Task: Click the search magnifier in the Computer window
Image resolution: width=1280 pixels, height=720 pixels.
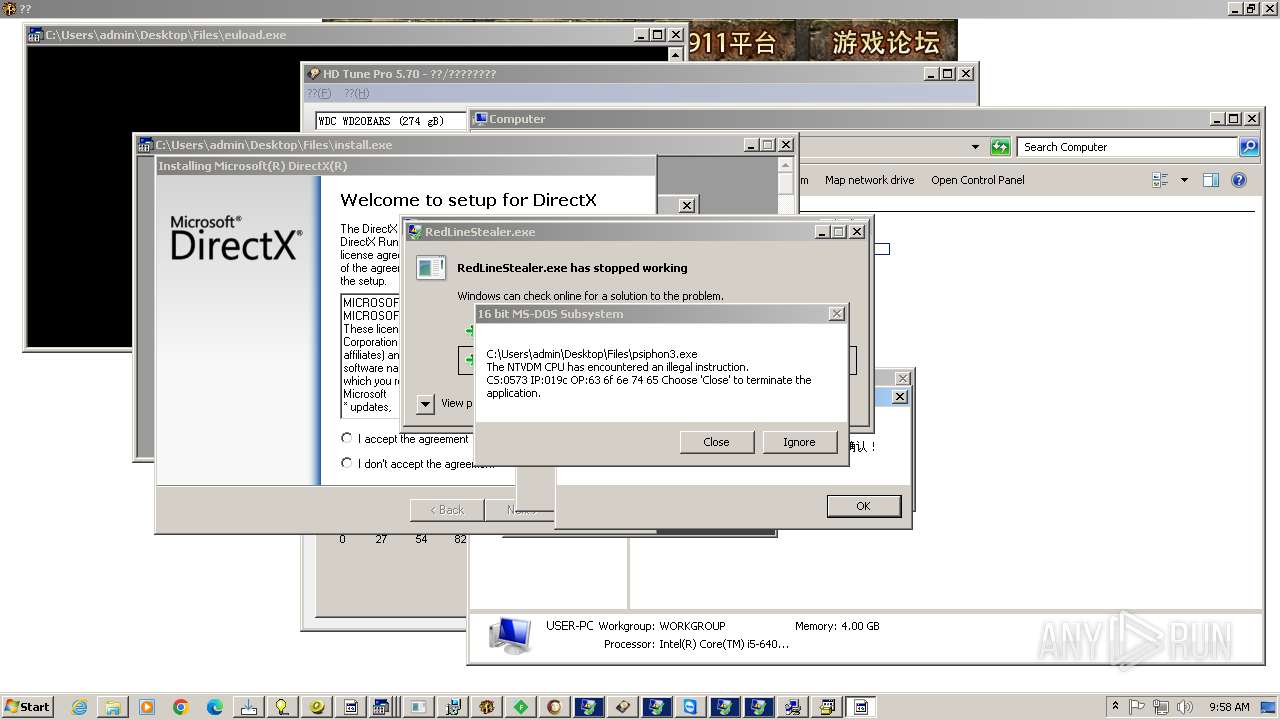Action: tap(1249, 147)
